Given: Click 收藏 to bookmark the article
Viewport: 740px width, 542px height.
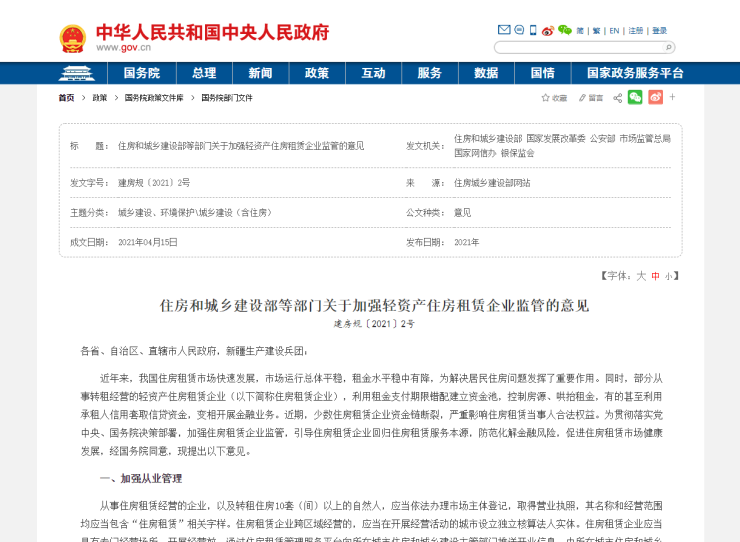Looking at the screenshot, I should click(555, 98).
